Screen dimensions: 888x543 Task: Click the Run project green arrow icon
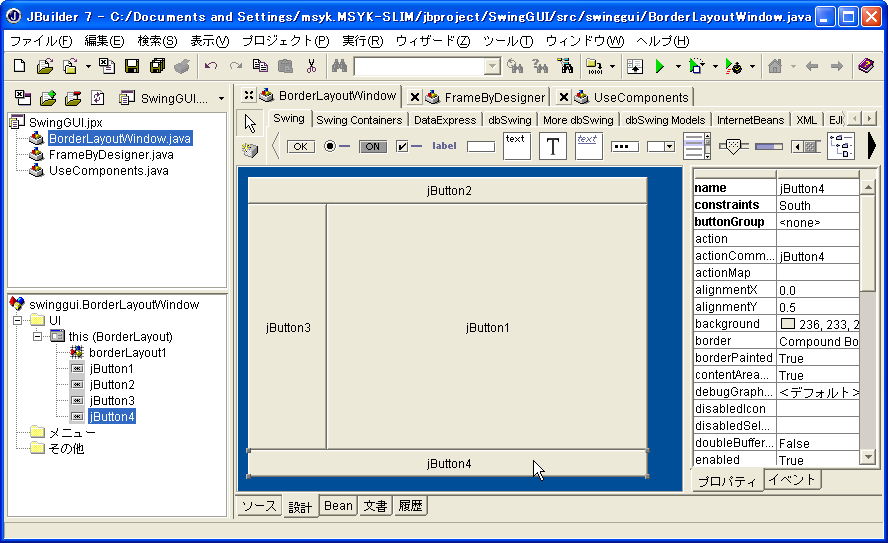tap(659, 66)
